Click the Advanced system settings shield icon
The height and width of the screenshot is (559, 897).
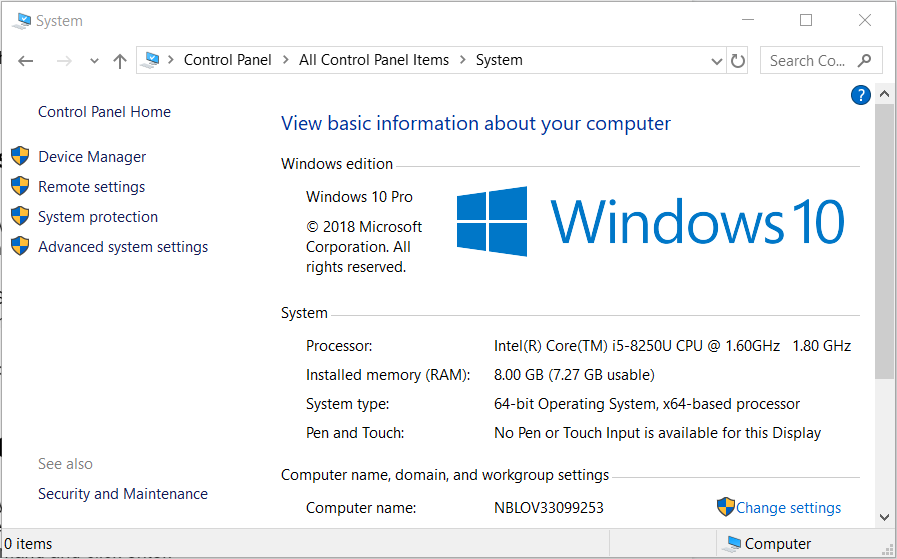[20, 246]
